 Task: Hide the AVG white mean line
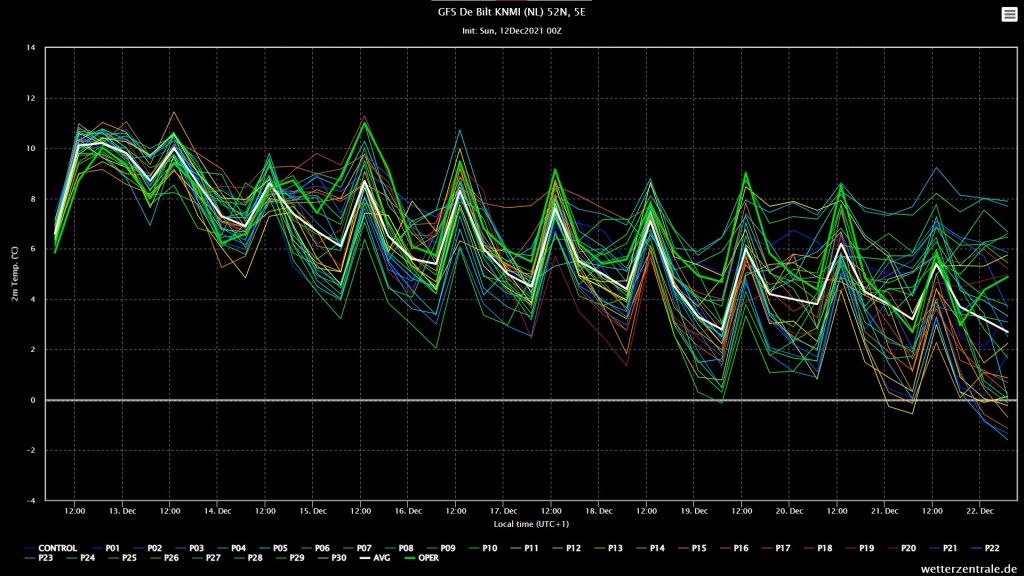click(x=374, y=558)
